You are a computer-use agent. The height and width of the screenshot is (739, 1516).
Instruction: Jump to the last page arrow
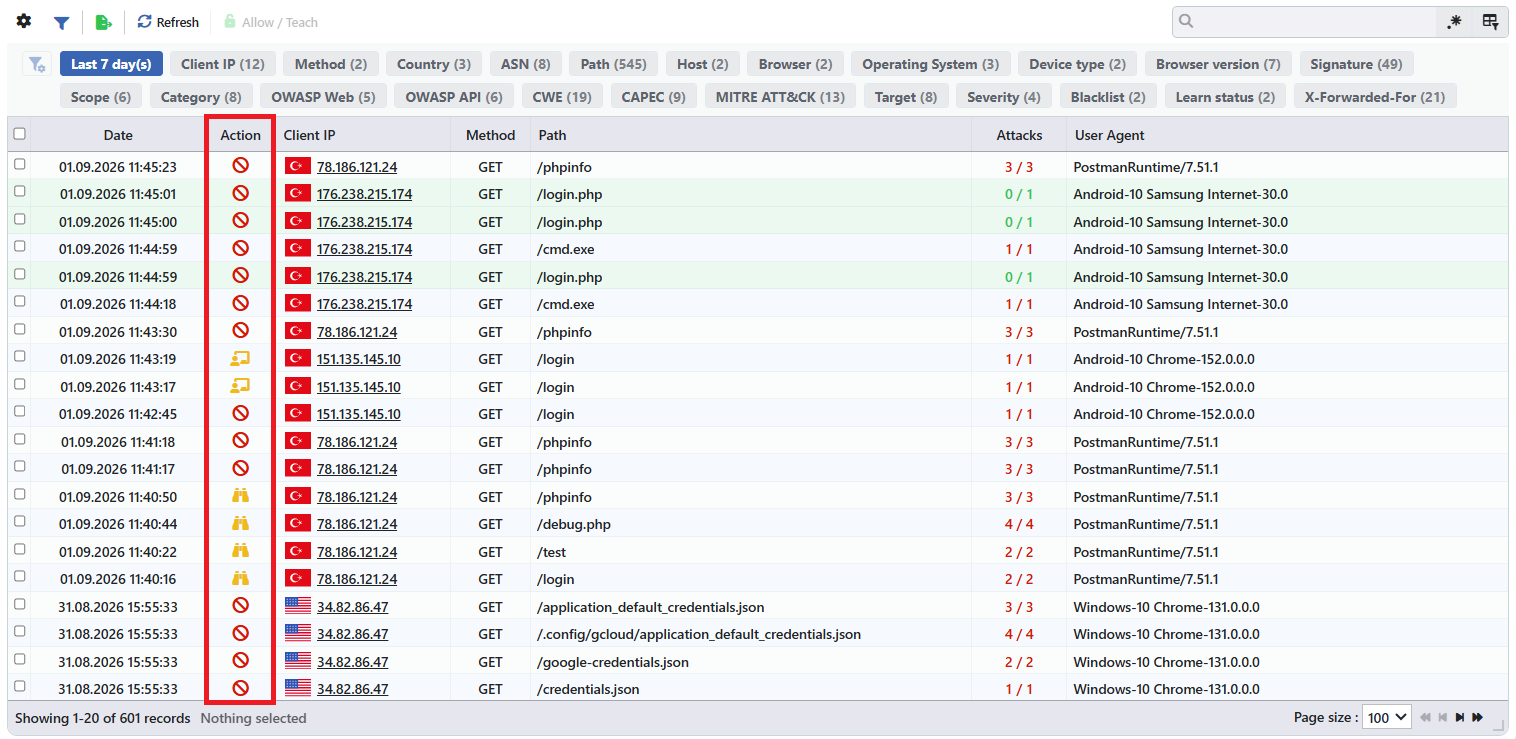tap(1477, 717)
